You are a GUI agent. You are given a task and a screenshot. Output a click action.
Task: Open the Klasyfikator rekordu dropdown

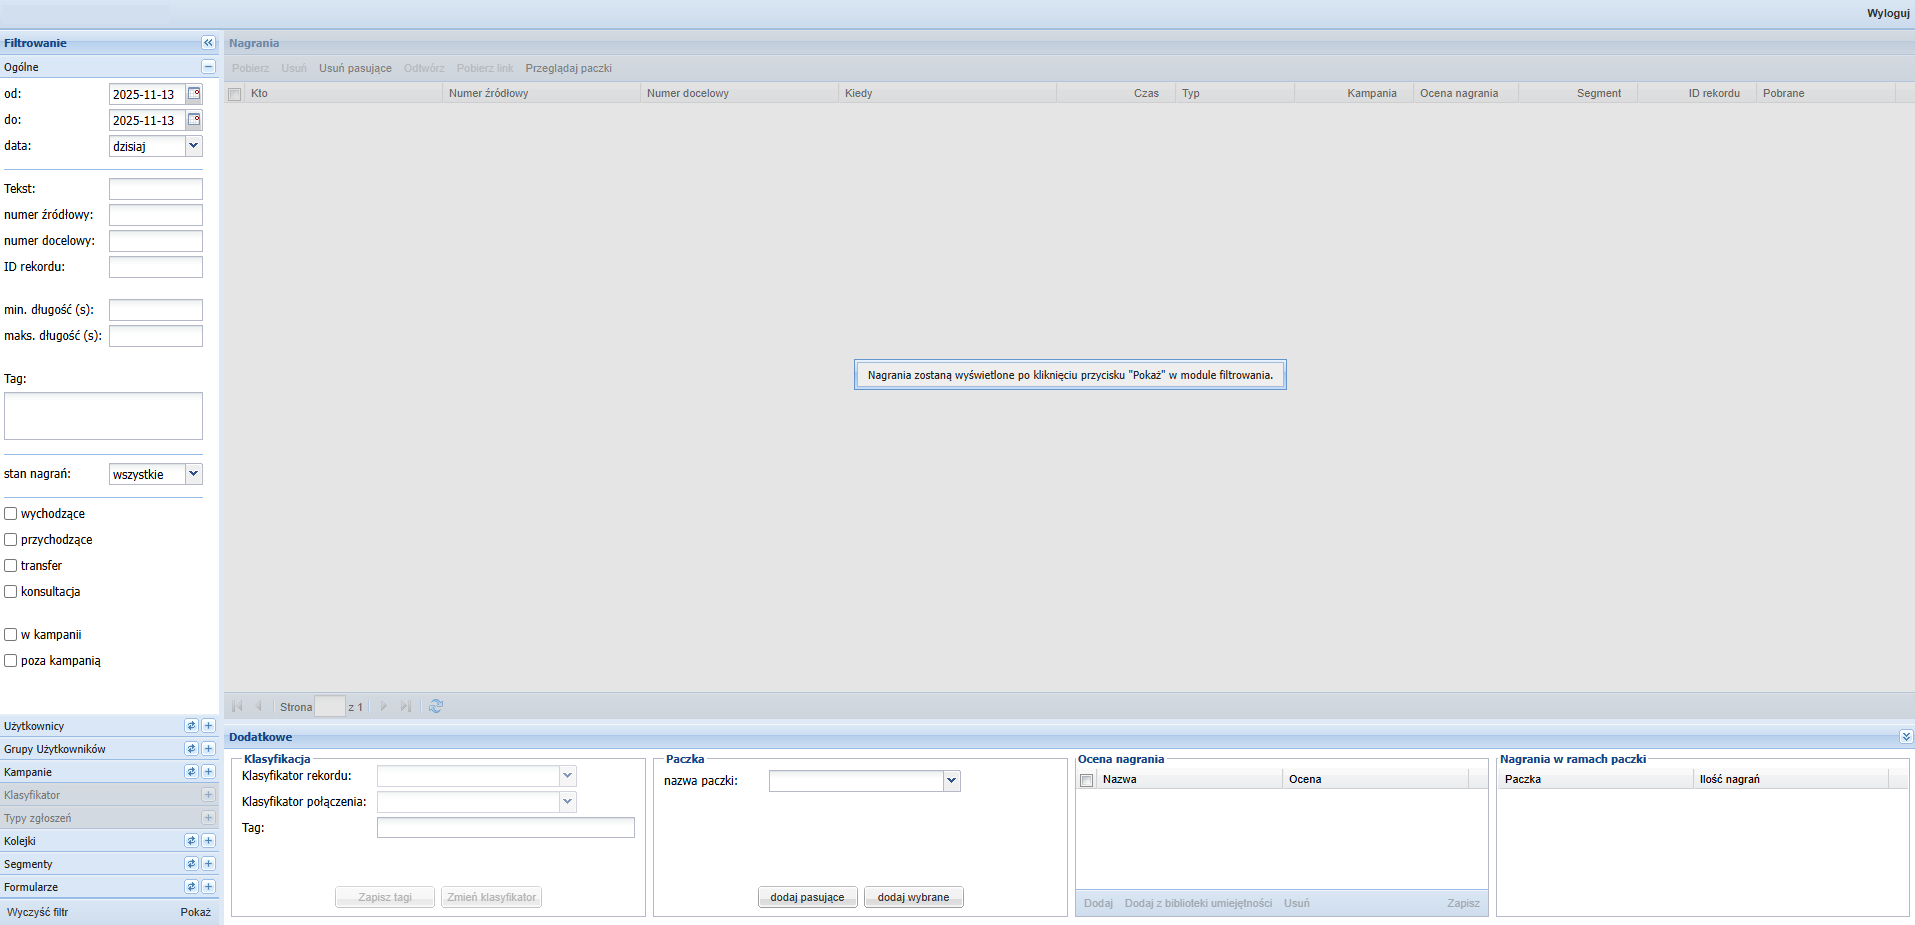[x=567, y=776]
